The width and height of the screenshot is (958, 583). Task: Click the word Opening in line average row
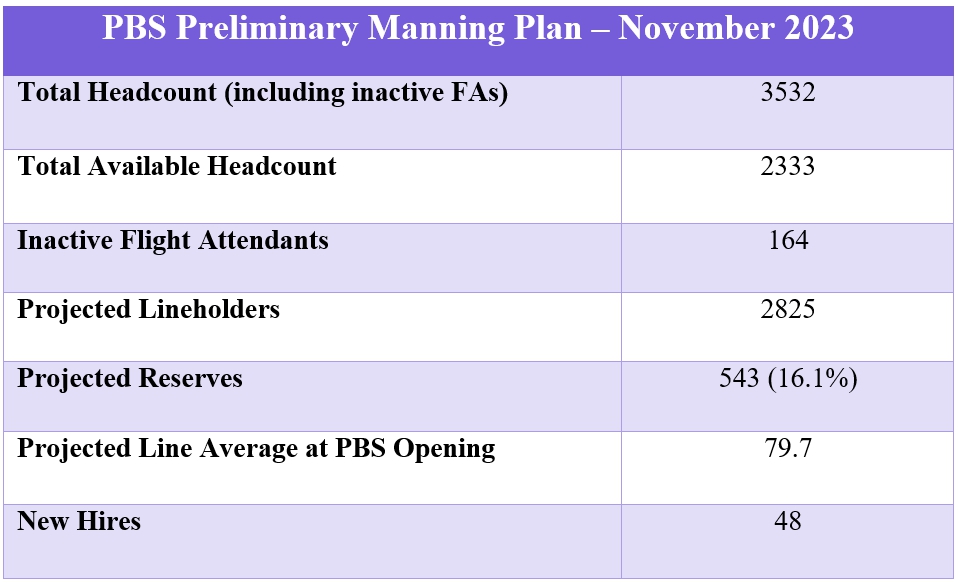pyautogui.click(x=444, y=449)
